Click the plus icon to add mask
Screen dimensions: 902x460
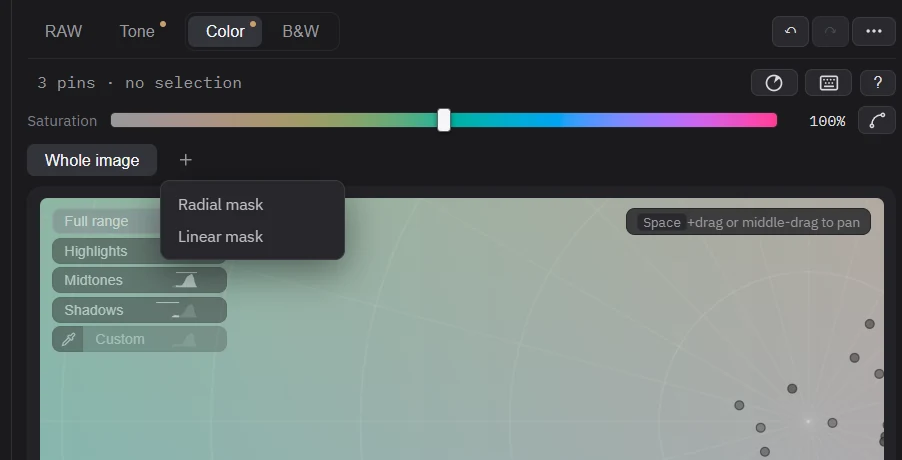(x=185, y=160)
